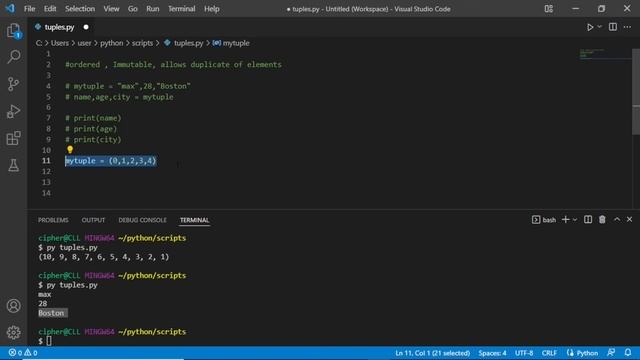Click the editor minimap preview

[605, 54]
